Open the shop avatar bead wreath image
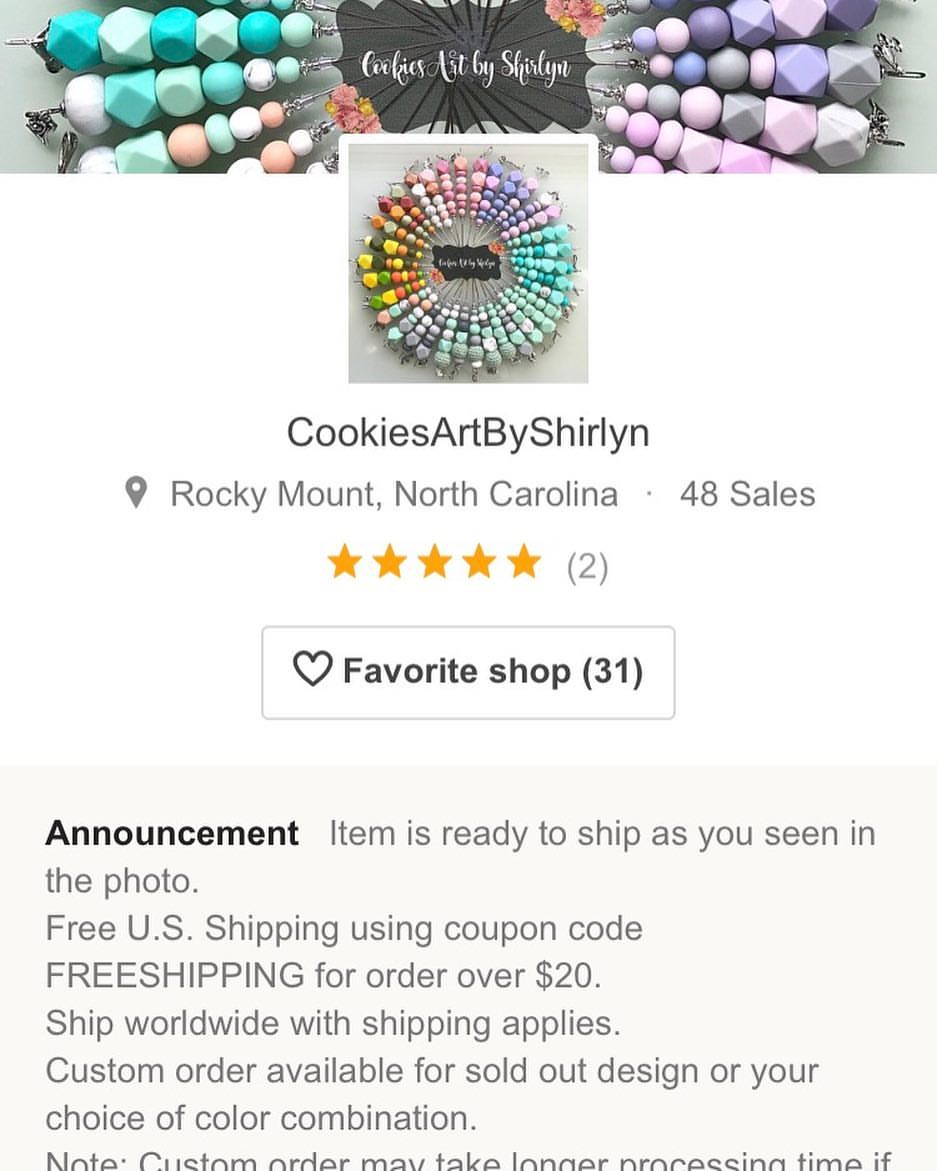937x1171 pixels. click(x=468, y=263)
